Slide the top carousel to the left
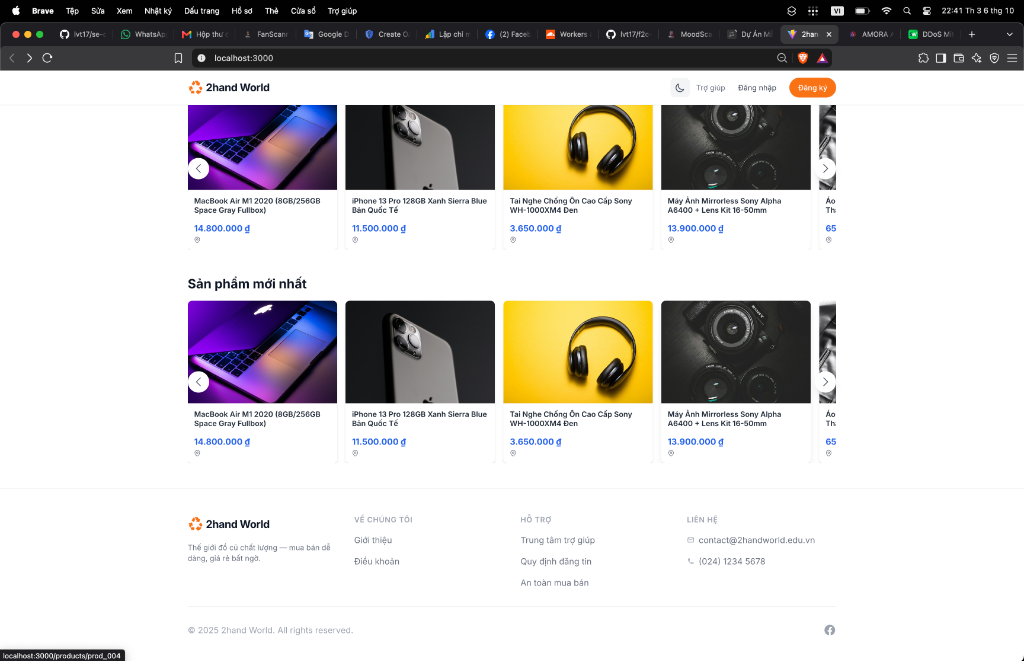Image resolution: width=1024 pixels, height=661 pixels. click(x=199, y=169)
